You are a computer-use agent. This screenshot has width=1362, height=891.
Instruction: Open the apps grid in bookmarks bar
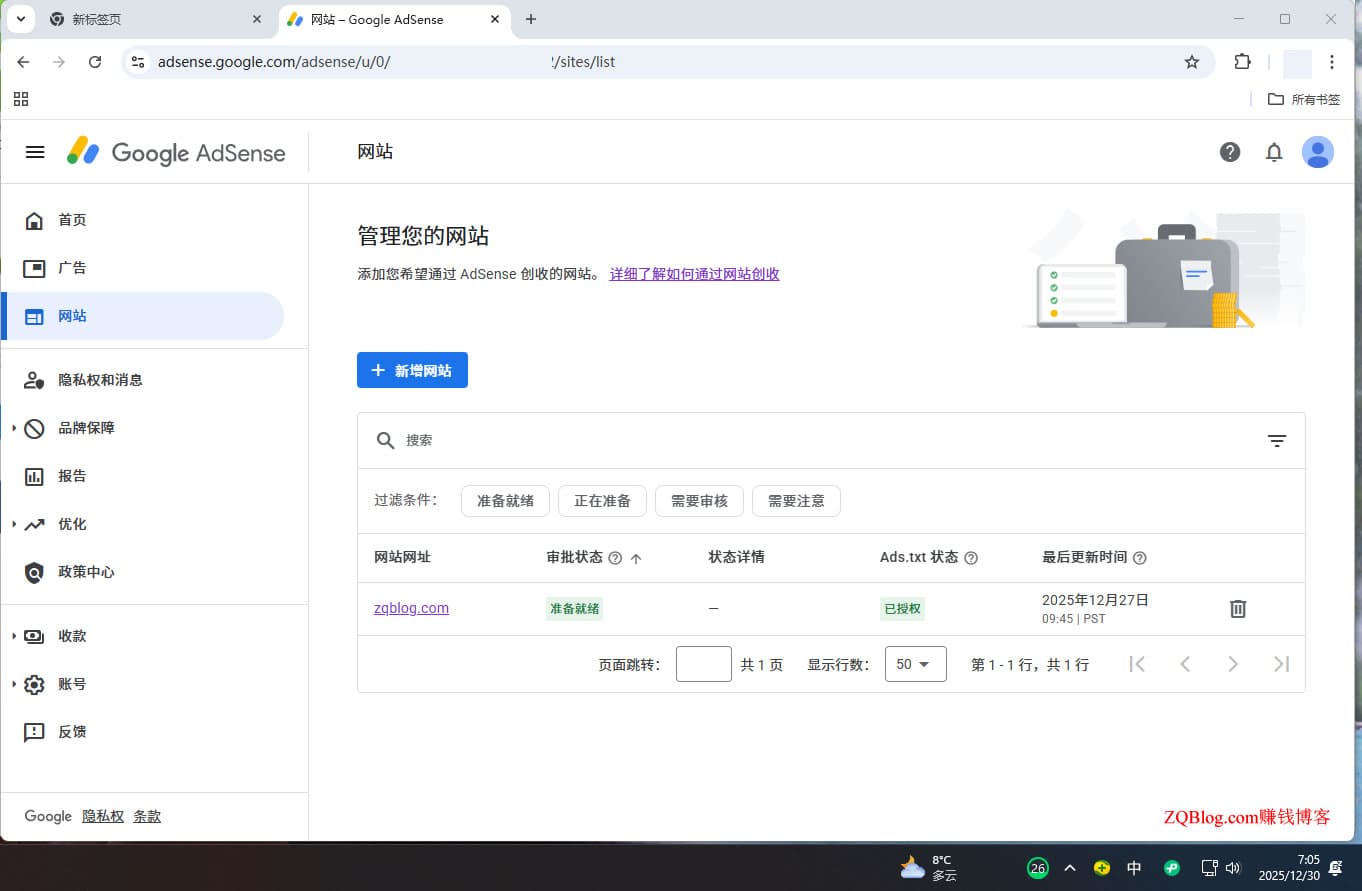click(21, 99)
